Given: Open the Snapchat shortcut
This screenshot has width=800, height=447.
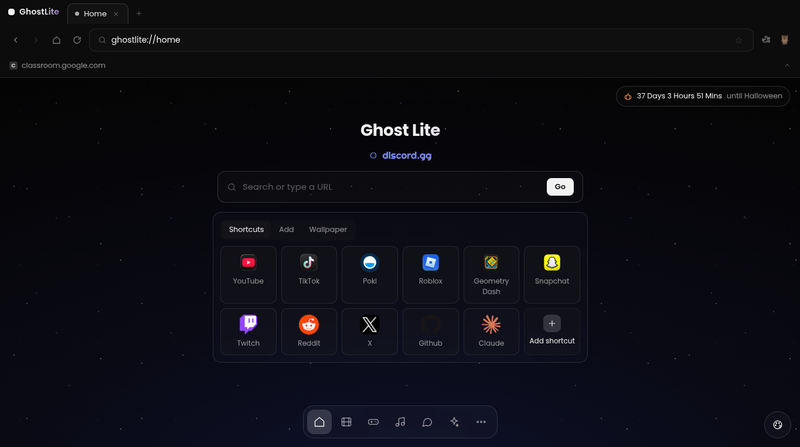Looking at the screenshot, I should [x=552, y=275].
